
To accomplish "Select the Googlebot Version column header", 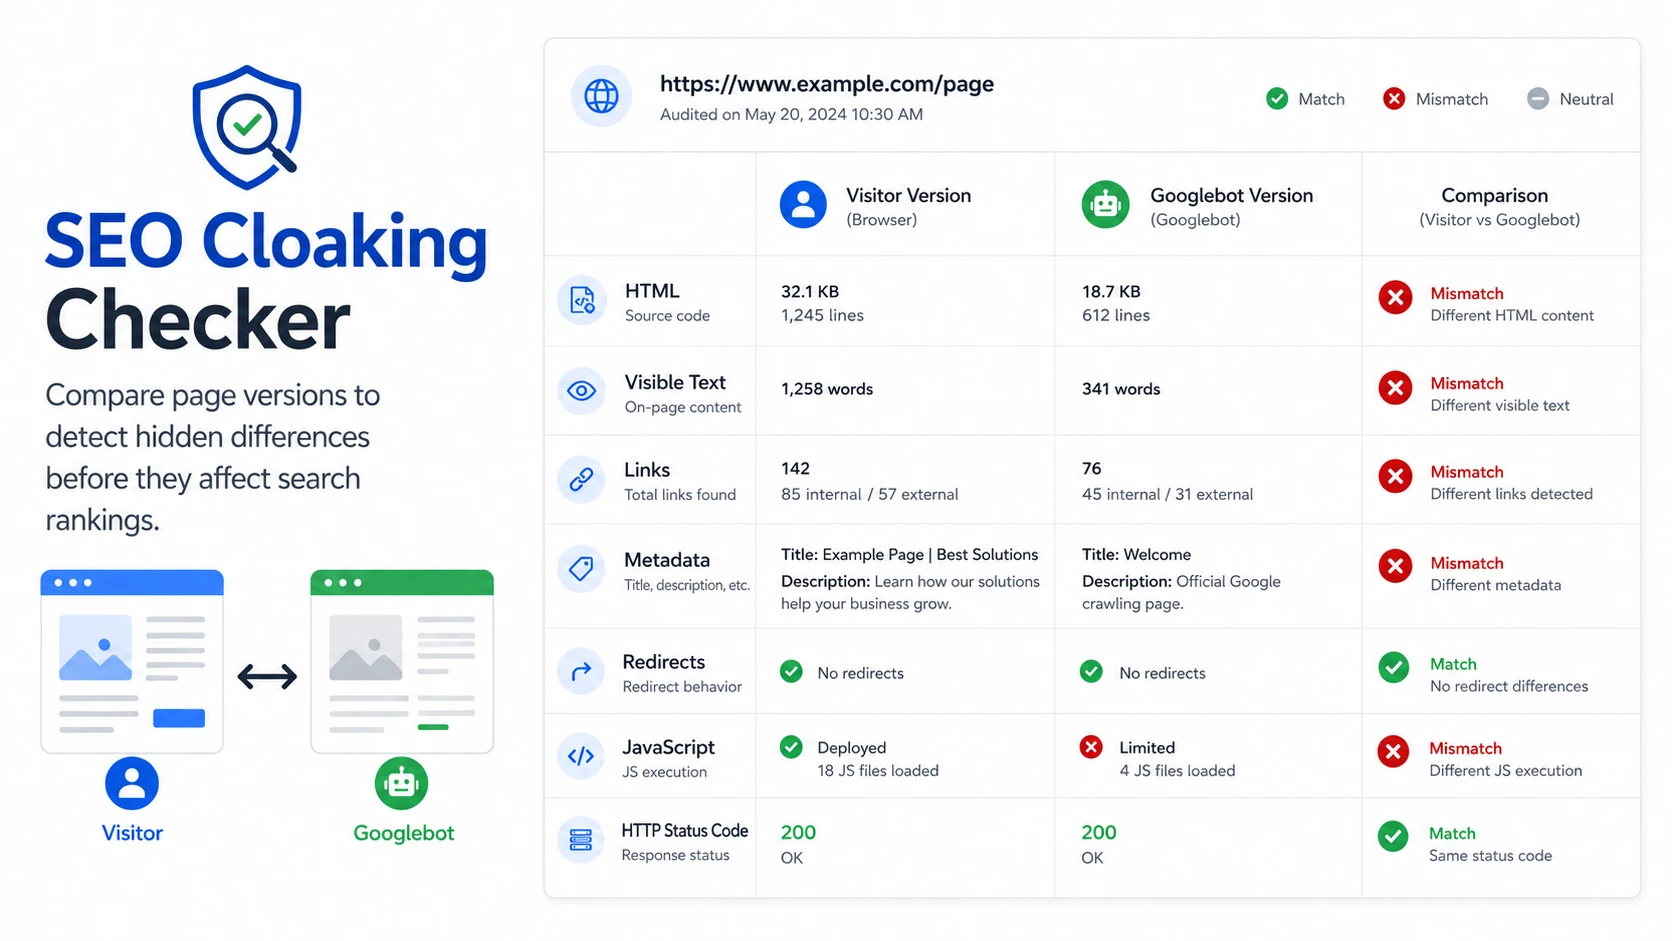I will (x=1208, y=205).
